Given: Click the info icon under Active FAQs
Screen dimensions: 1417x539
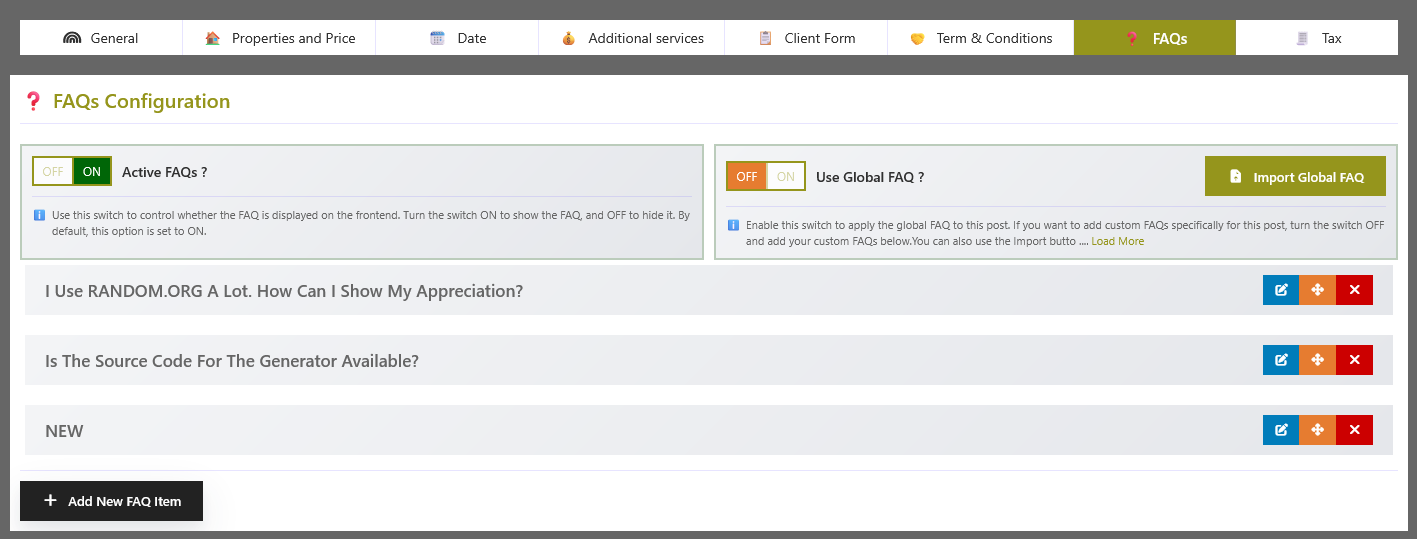Looking at the screenshot, I should (39, 215).
